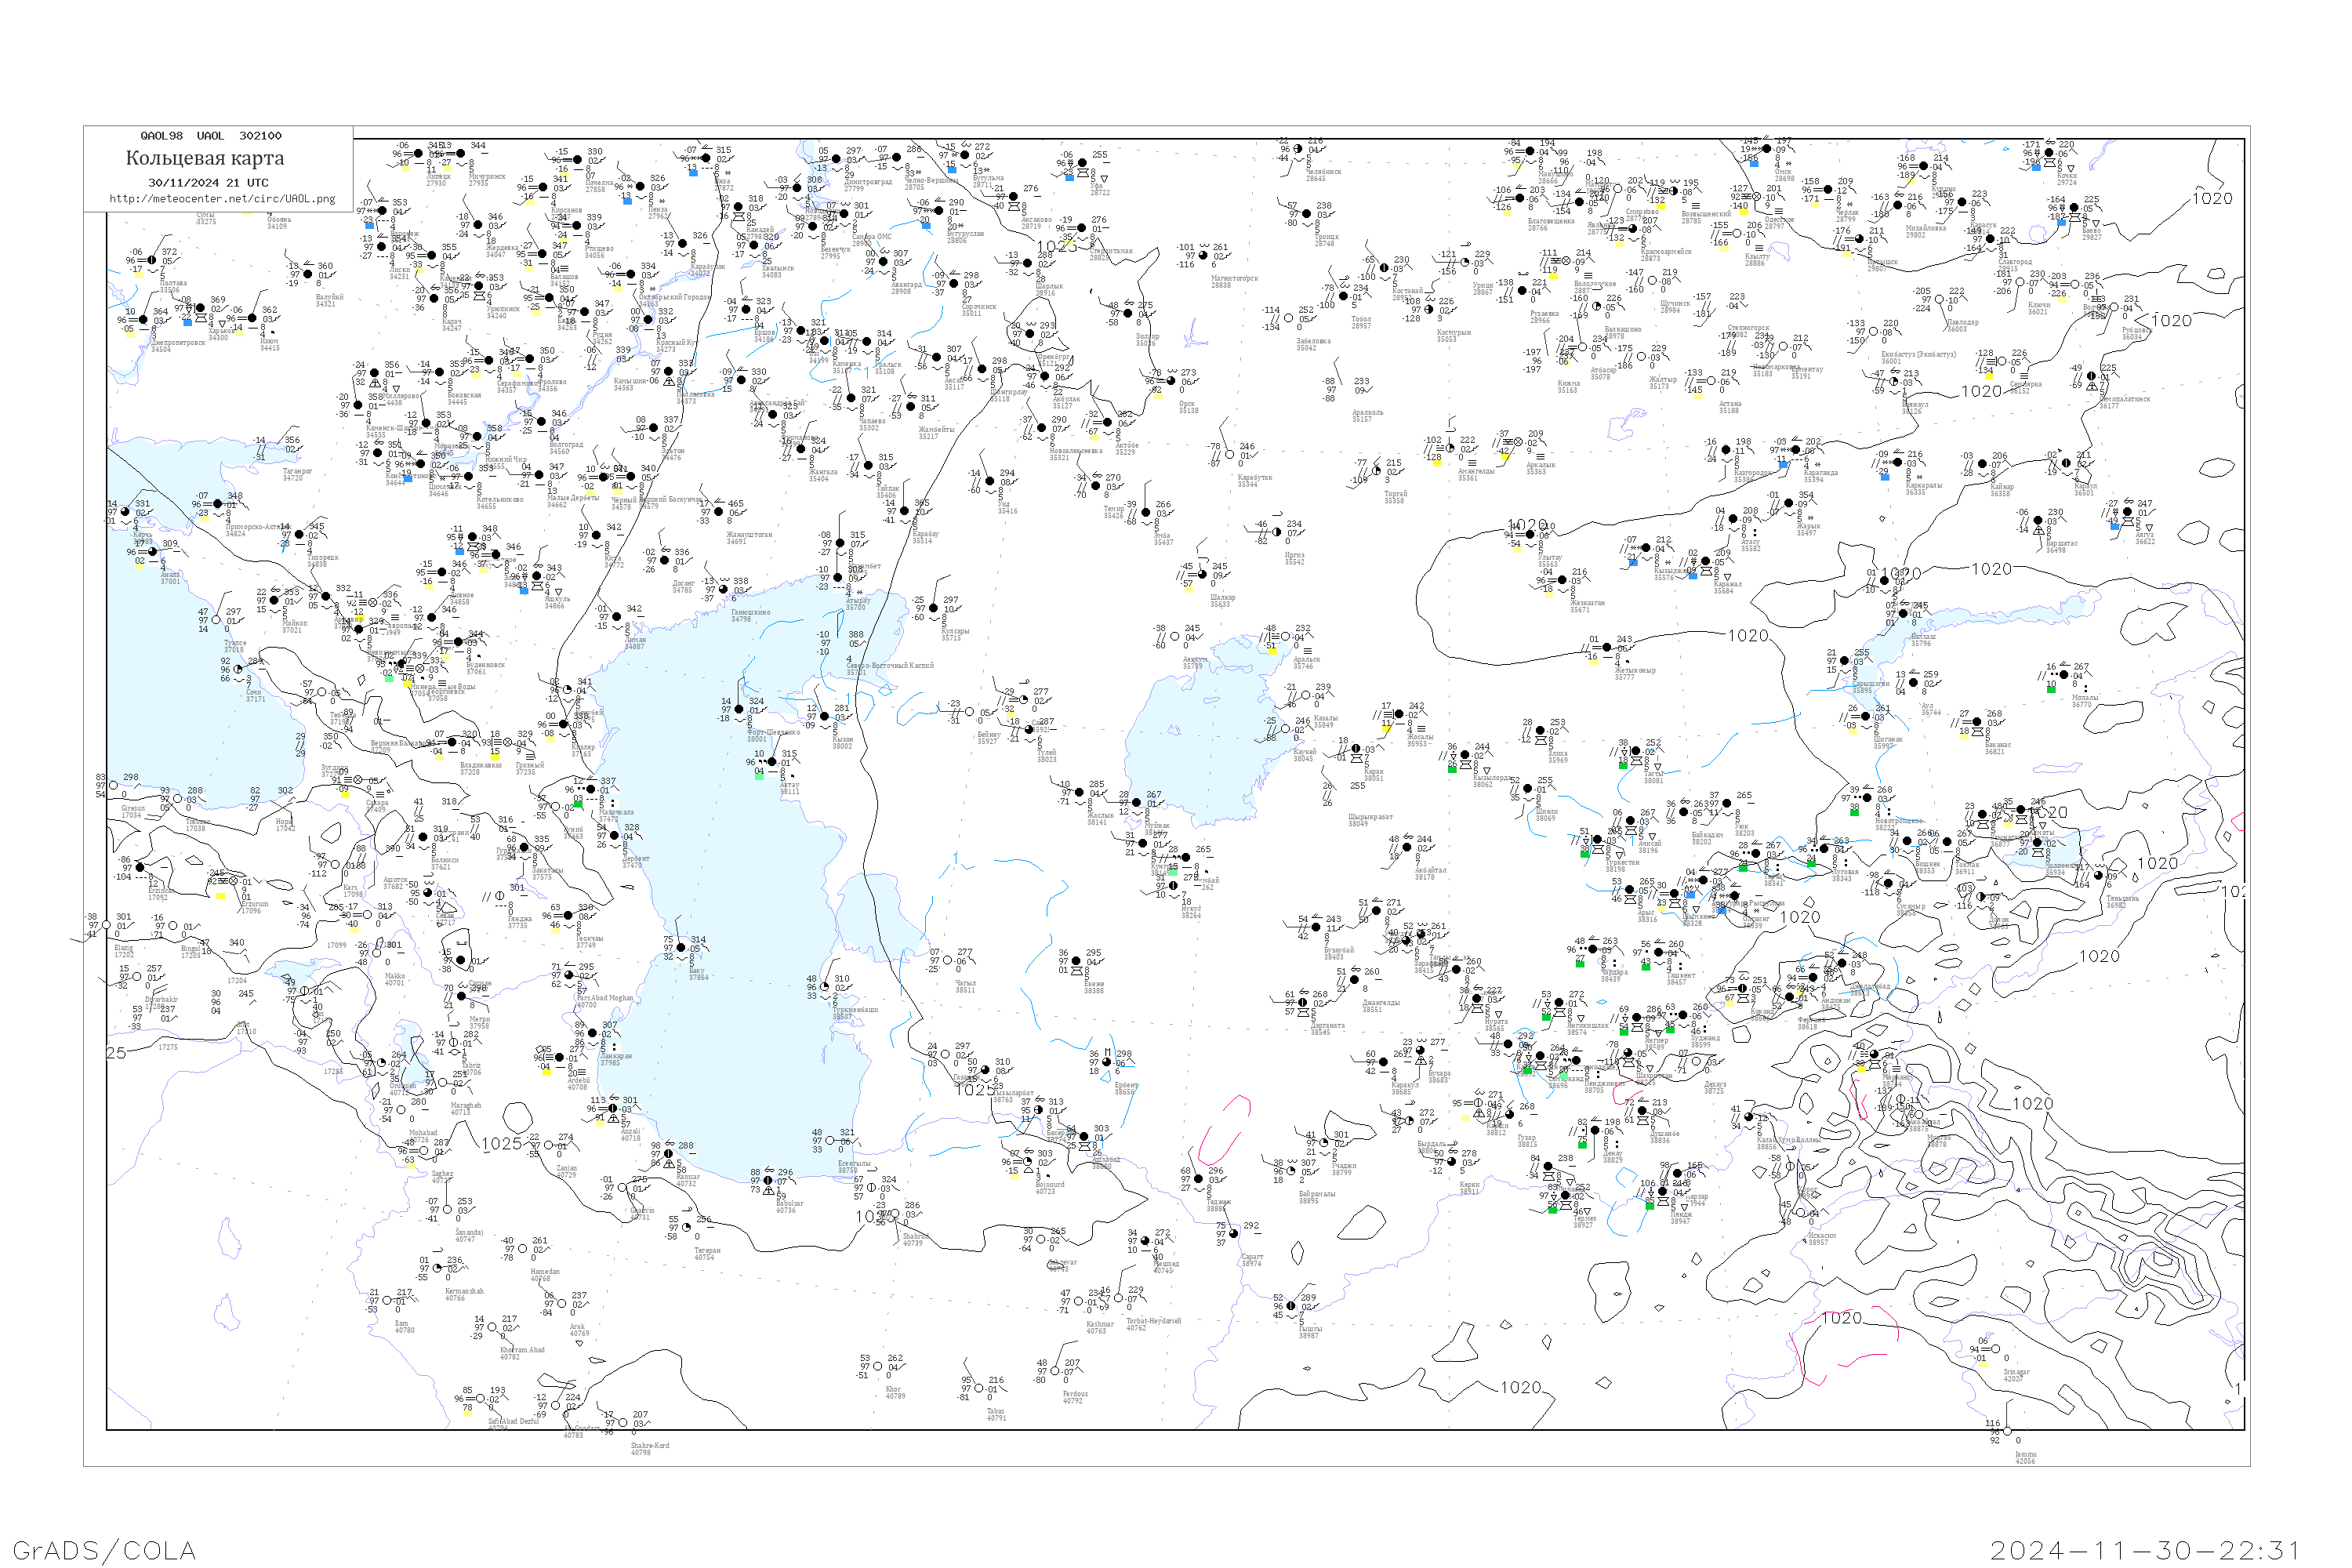Click the Жетыконыр station circle marker
The width and height of the screenshot is (2352, 1568).
tap(1609, 648)
